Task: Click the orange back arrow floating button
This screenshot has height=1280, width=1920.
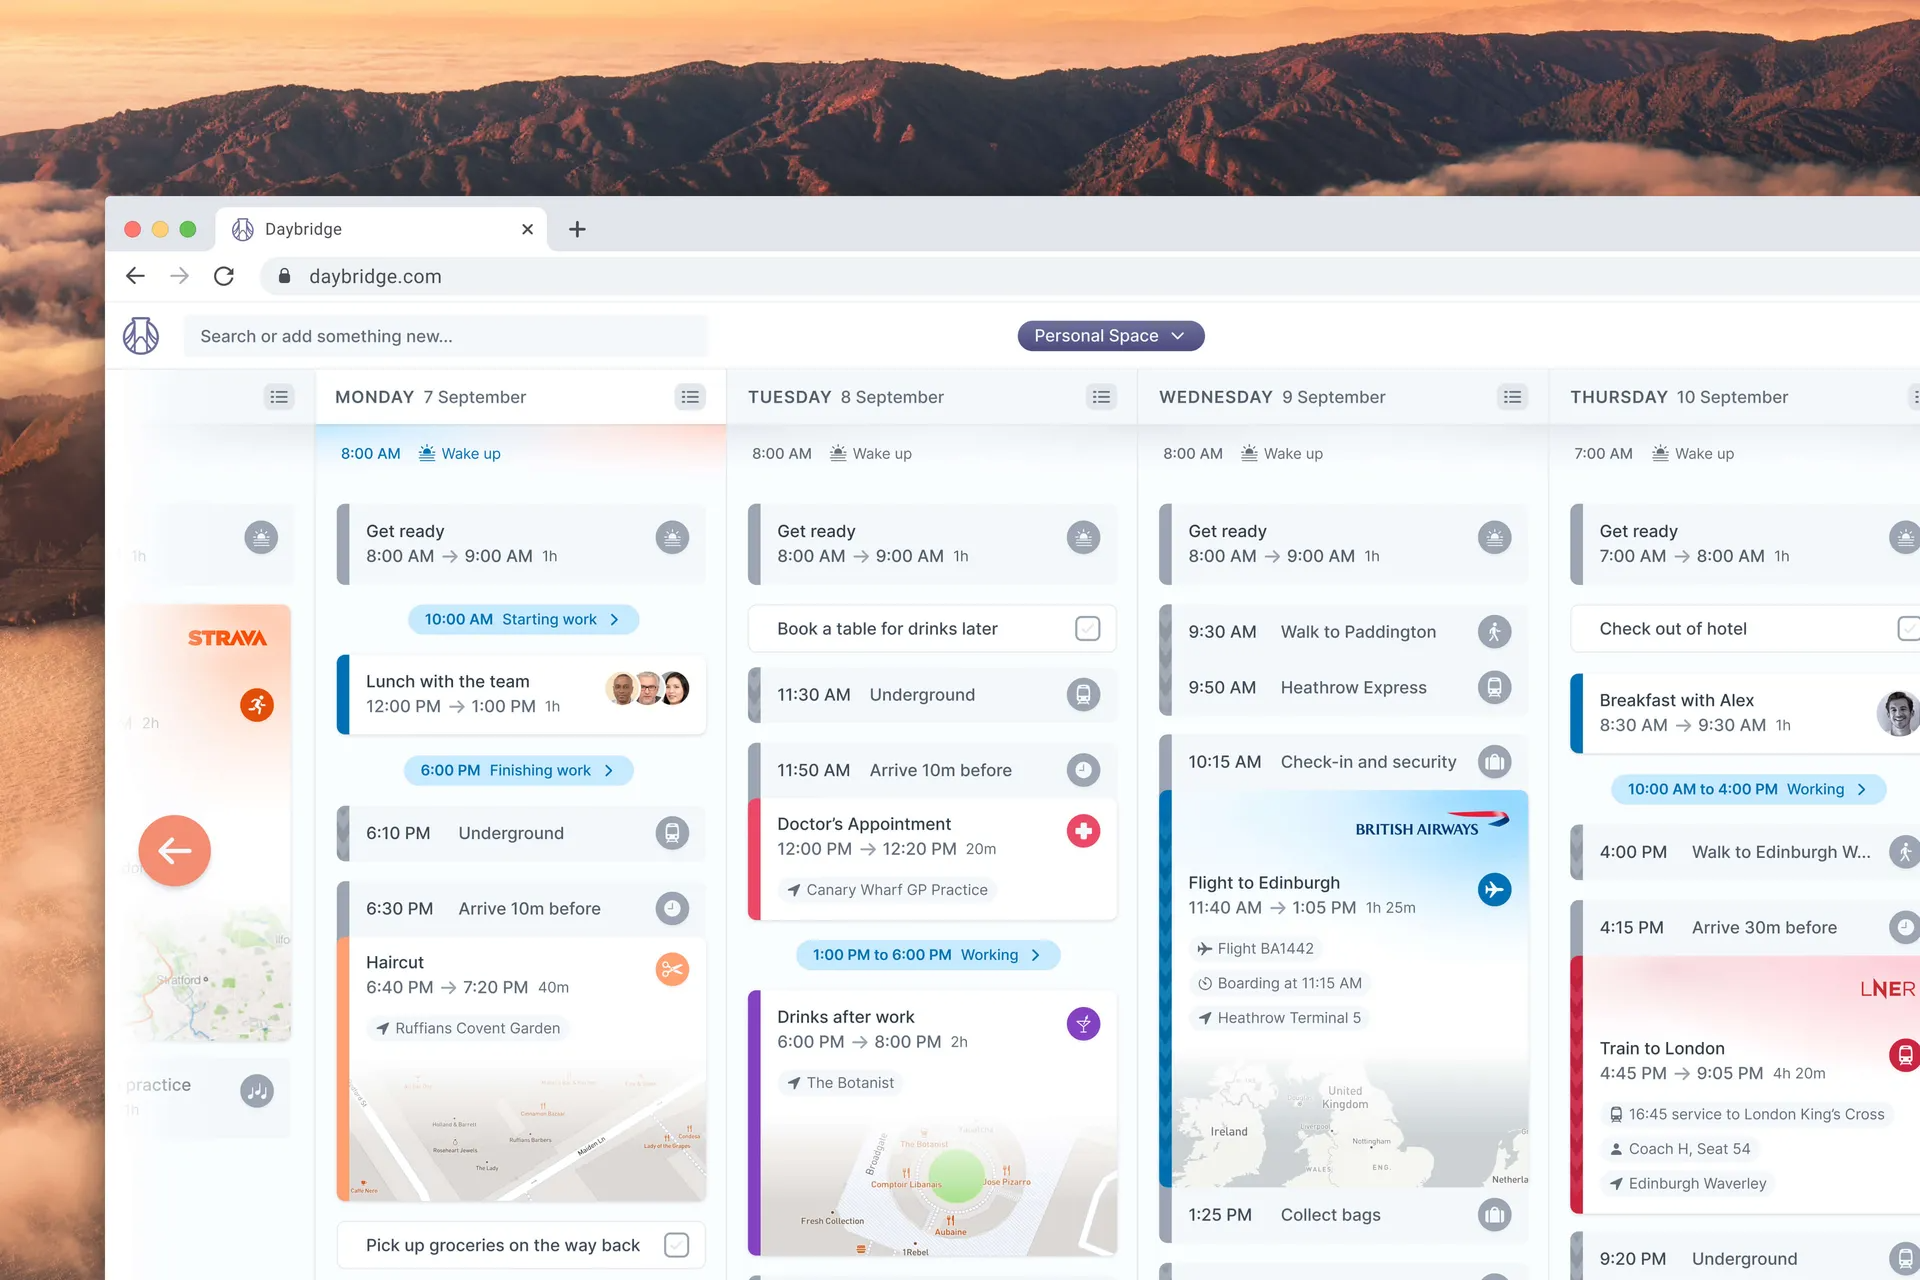Action: click(x=175, y=851)
